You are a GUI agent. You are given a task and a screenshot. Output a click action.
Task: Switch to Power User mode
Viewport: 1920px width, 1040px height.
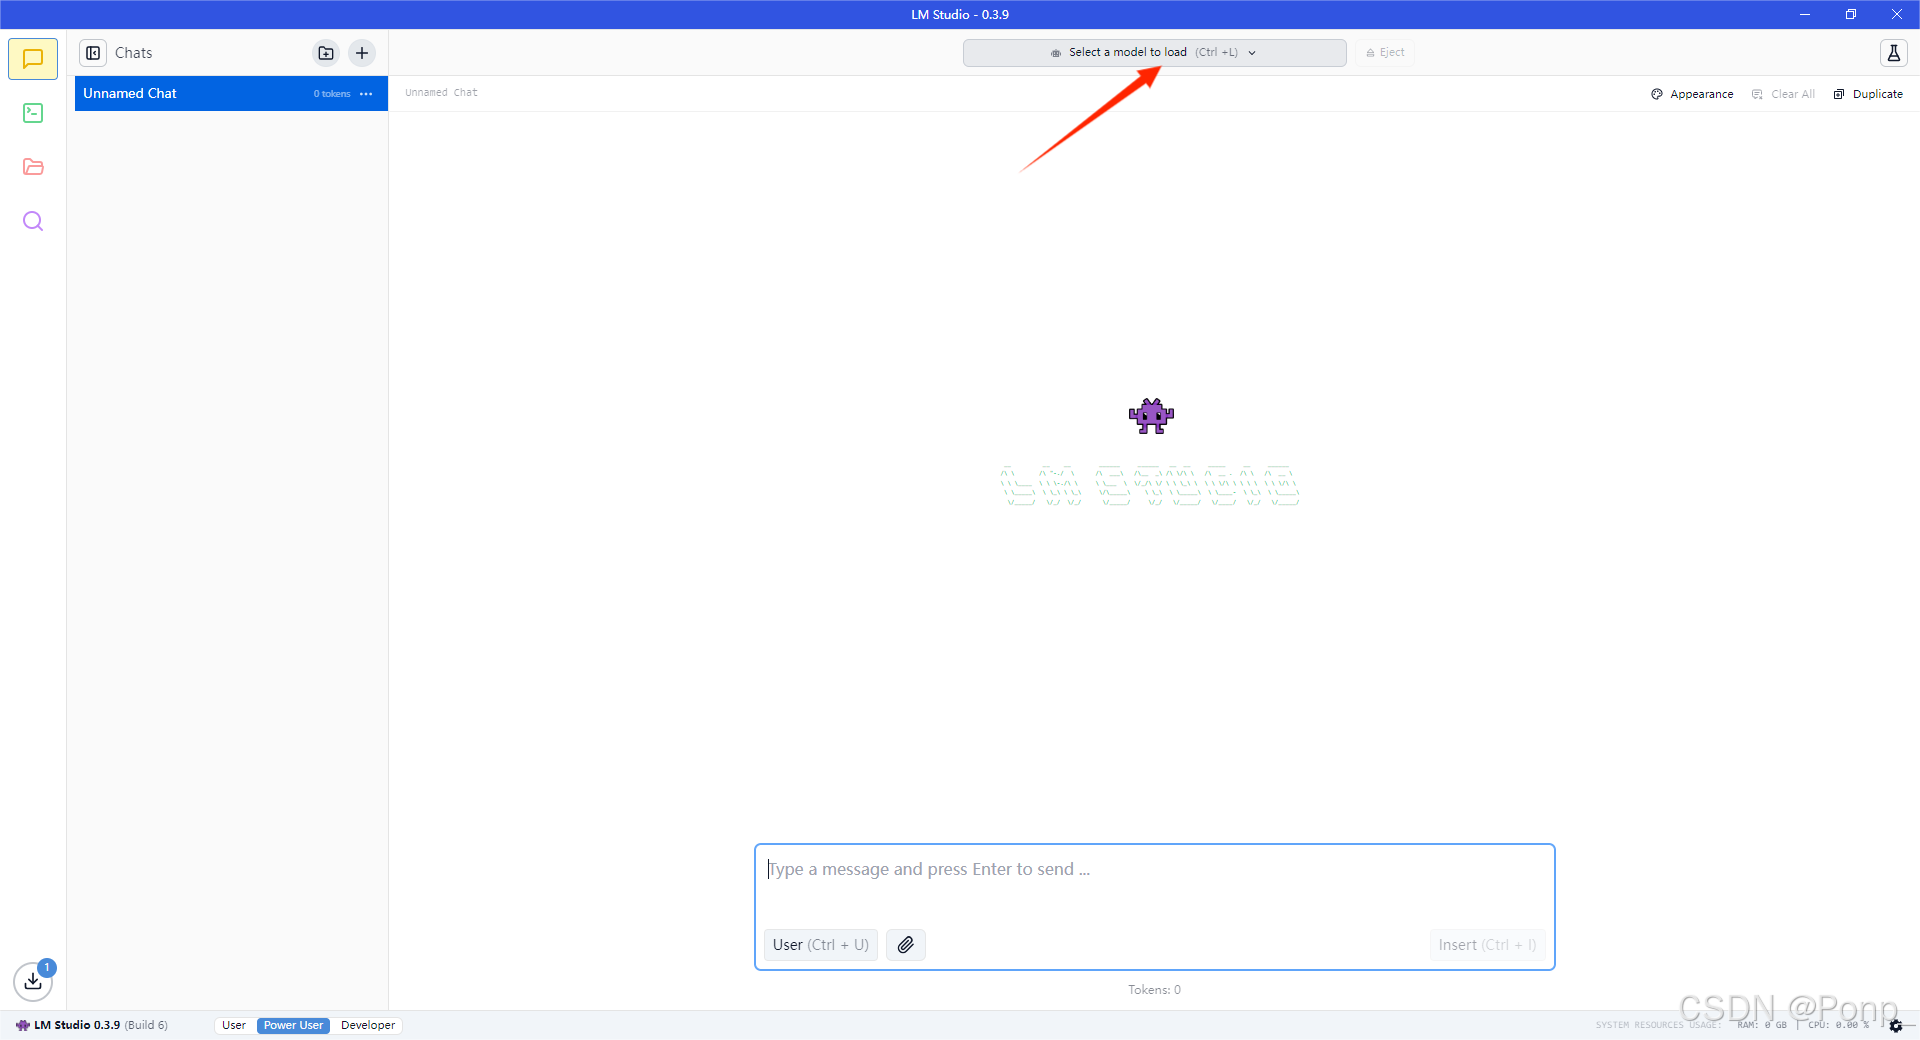293,1025
